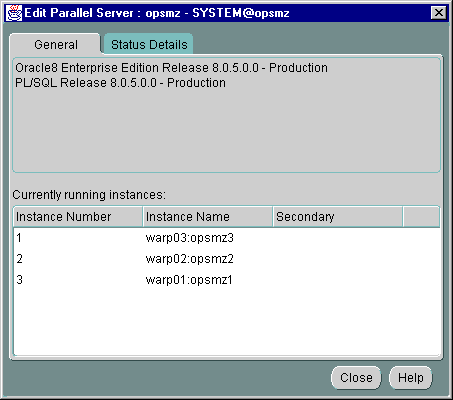Open the Status Details tab

[x=149, y=45]
